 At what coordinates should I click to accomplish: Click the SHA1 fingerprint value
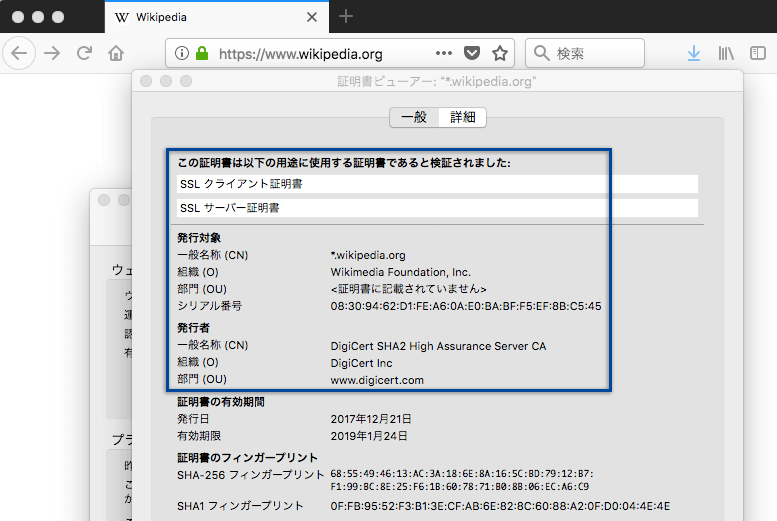500,506
